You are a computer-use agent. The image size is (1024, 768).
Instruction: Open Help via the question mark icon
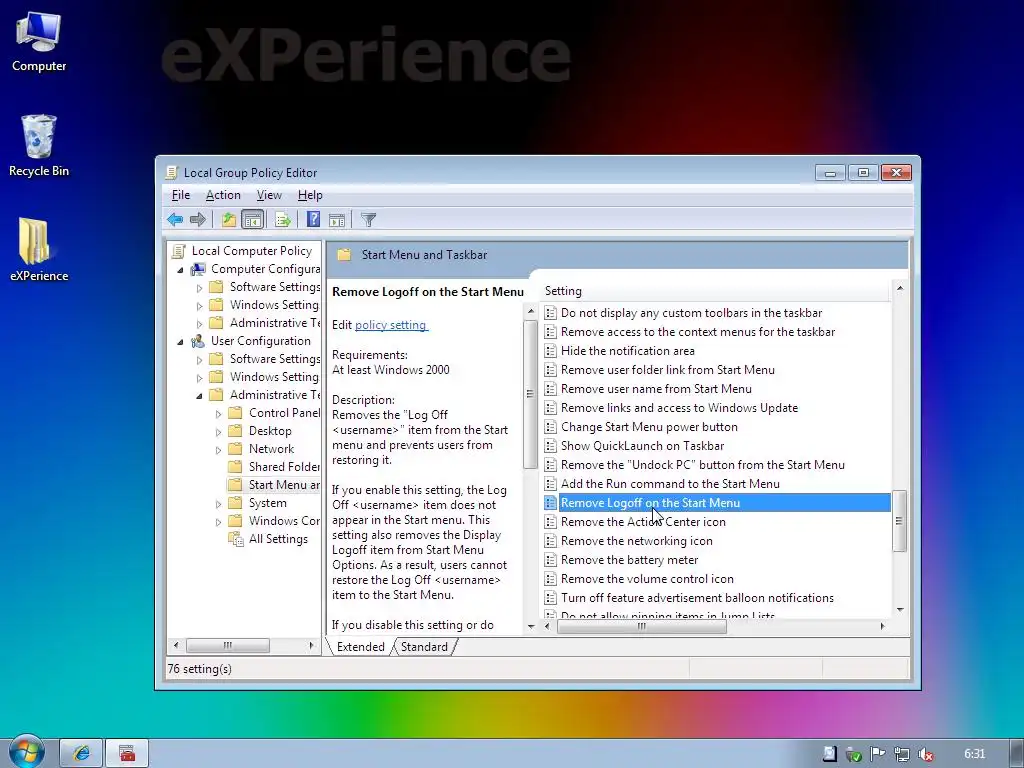point(313,219)
